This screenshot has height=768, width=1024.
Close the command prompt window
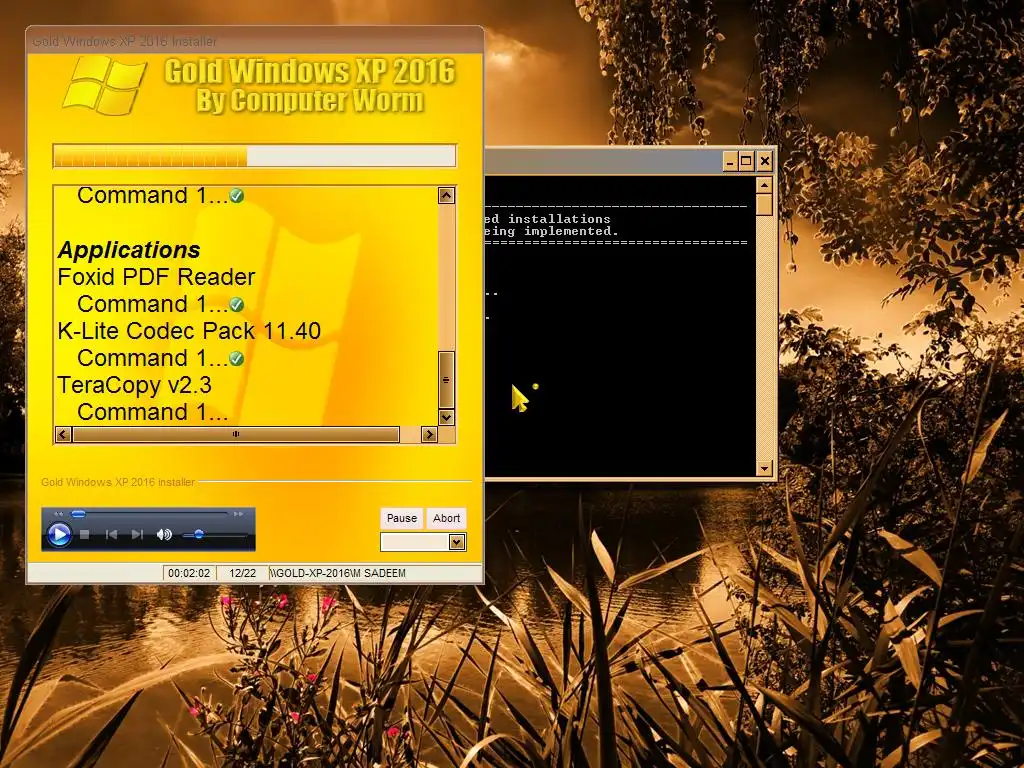click(765, 161)
